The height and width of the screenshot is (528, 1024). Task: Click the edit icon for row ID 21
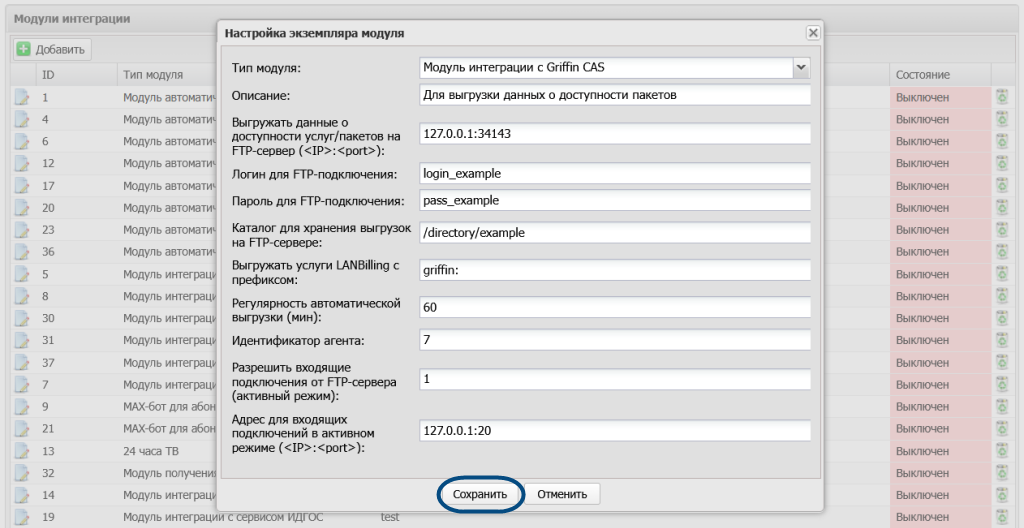(22, 429)
